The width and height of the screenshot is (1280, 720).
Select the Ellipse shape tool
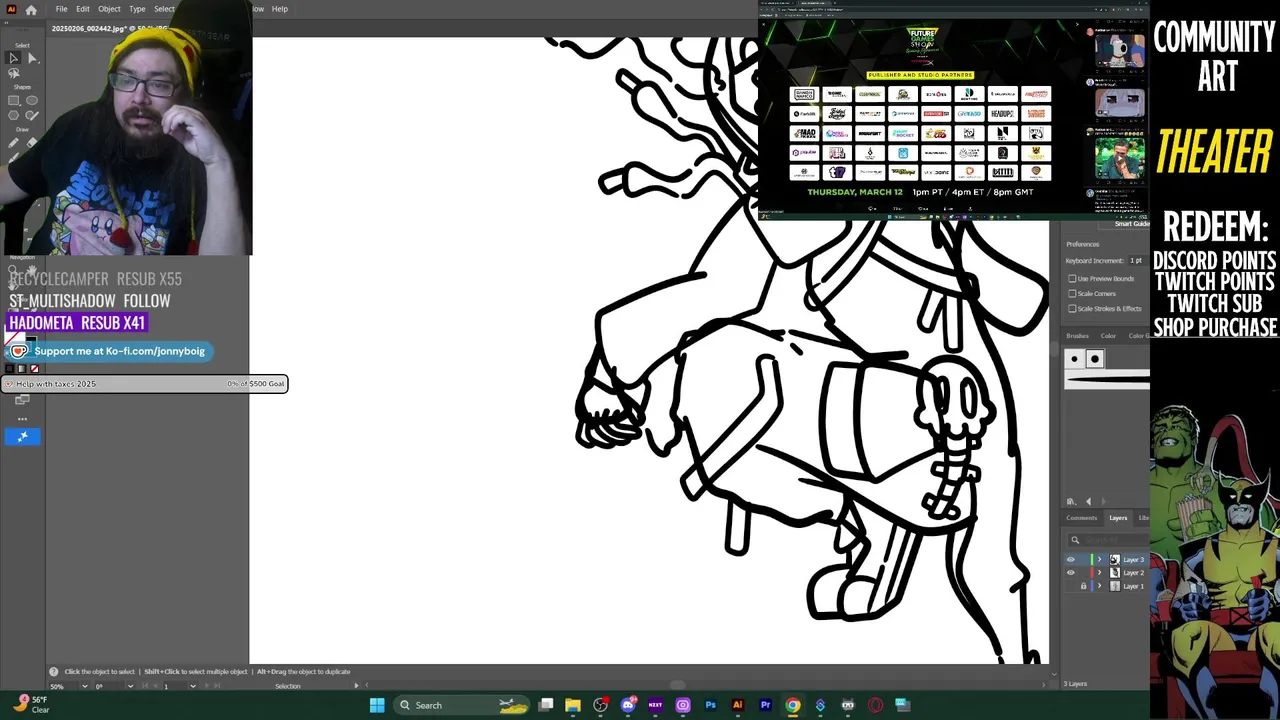pyautogui.click(x=32, y=100)
